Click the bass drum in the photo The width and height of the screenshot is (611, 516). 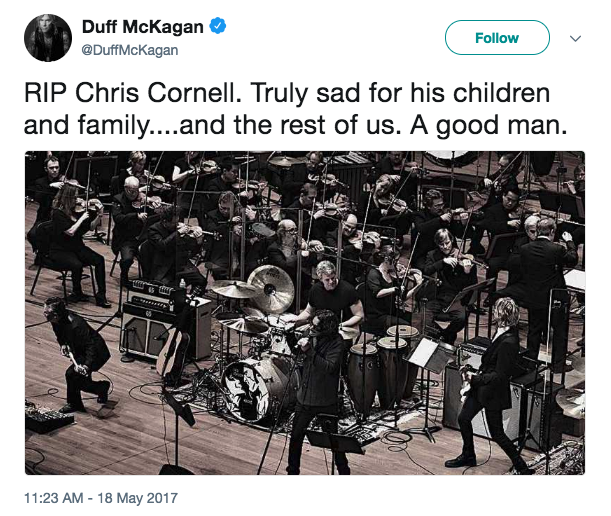coord(246,385)
